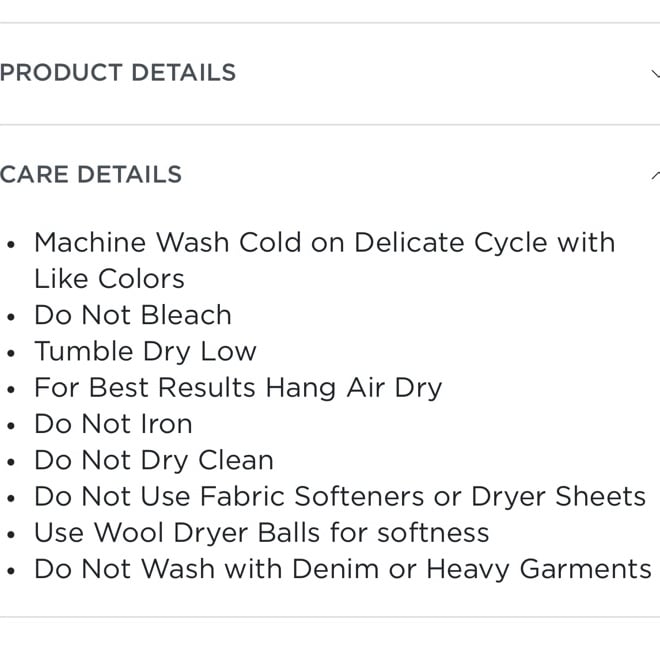Open the PRODUCT DETAILS section heading

click(x=118, y=72)
